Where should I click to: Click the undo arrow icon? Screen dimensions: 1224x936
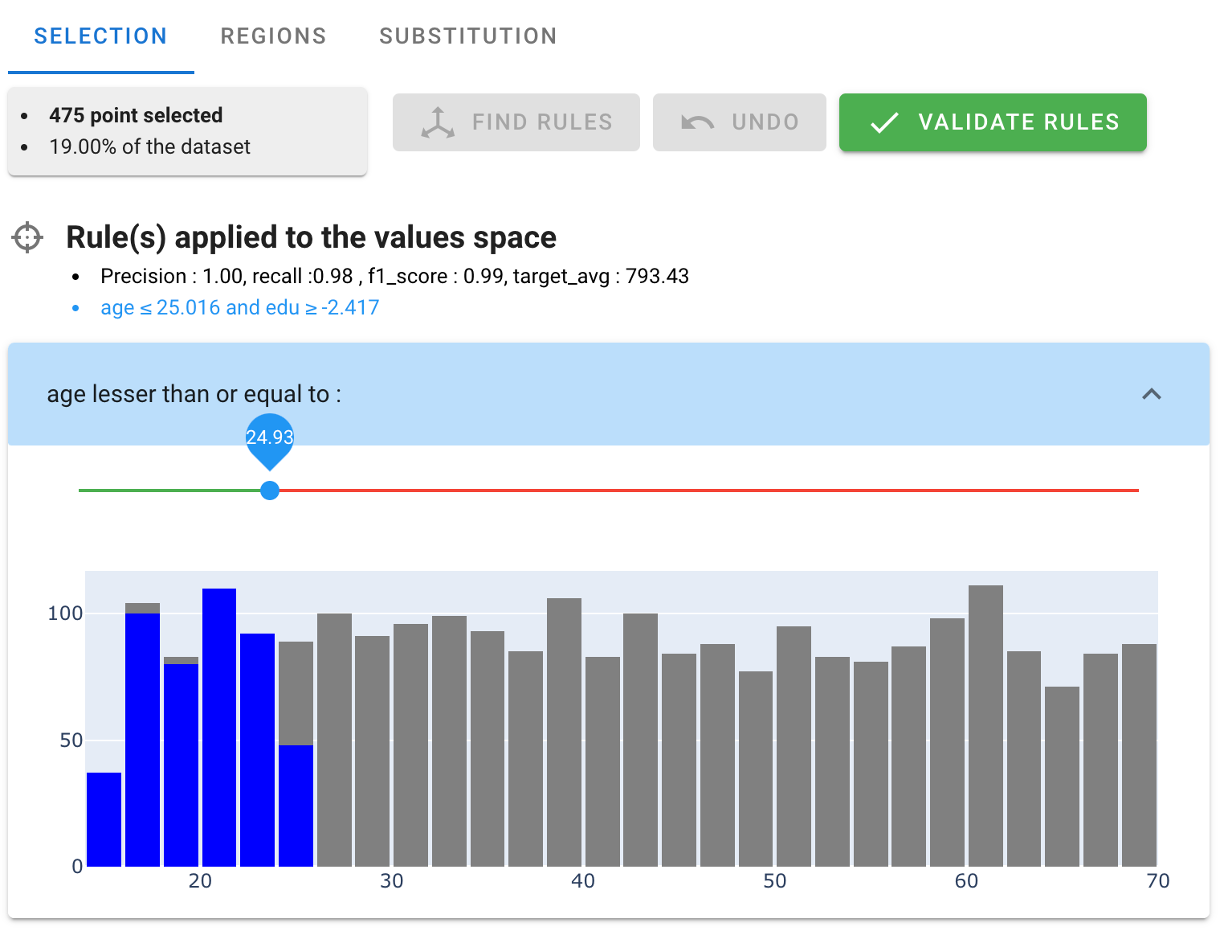point(697,123)
